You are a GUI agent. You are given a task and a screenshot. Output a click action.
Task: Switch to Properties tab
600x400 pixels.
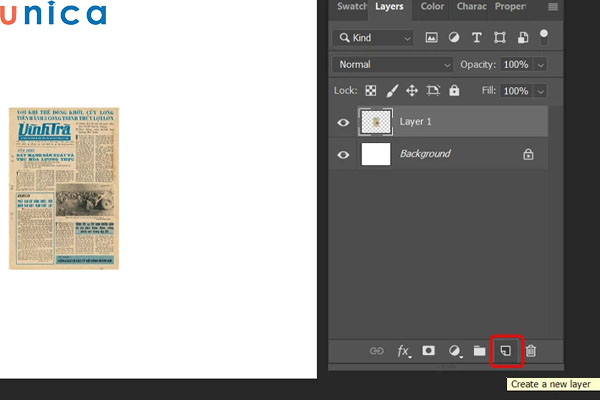[x=510, y=7]
